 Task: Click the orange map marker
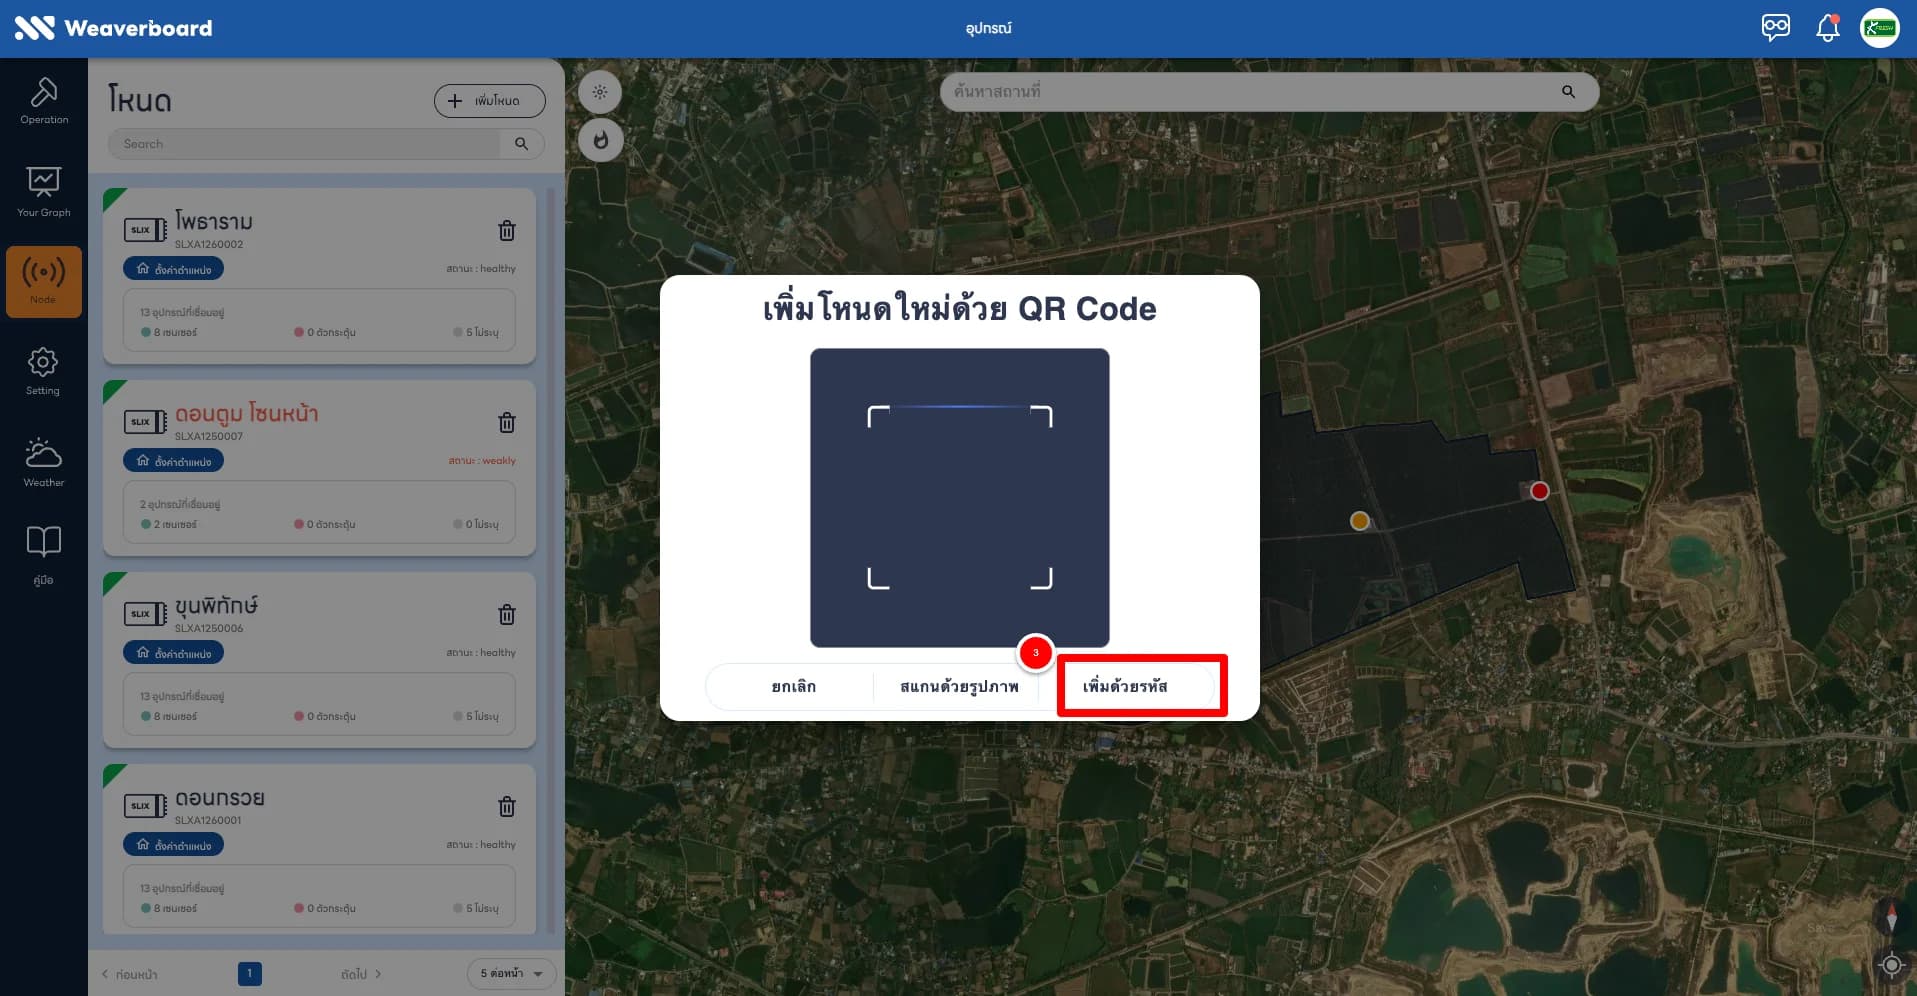(1360, 521)
